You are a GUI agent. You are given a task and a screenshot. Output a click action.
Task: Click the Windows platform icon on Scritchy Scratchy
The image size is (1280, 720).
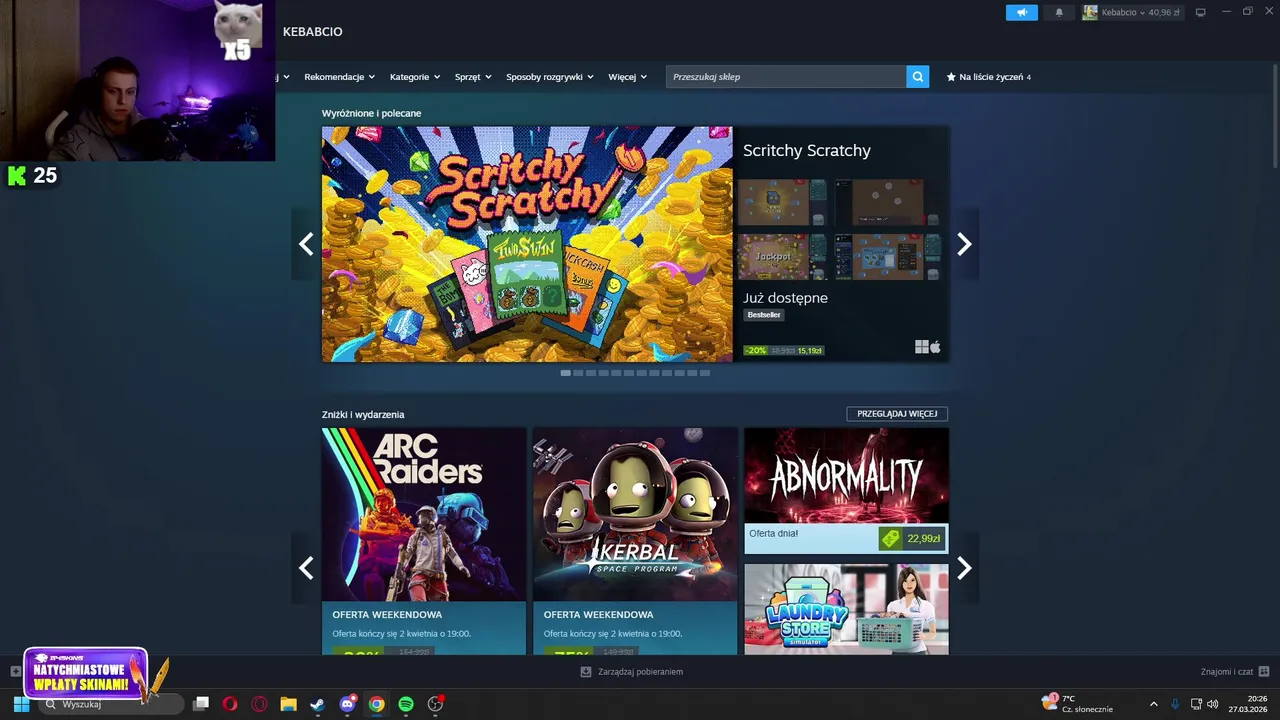tap(922, 347)
